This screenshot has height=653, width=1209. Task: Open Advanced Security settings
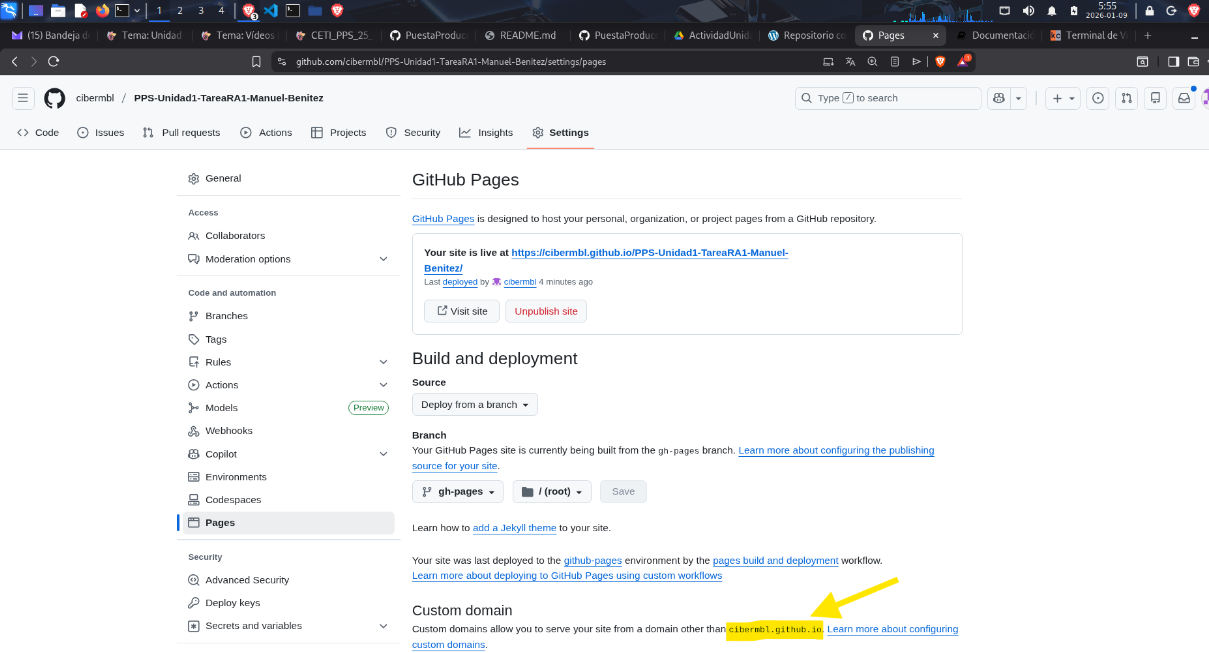coord(288,580)
